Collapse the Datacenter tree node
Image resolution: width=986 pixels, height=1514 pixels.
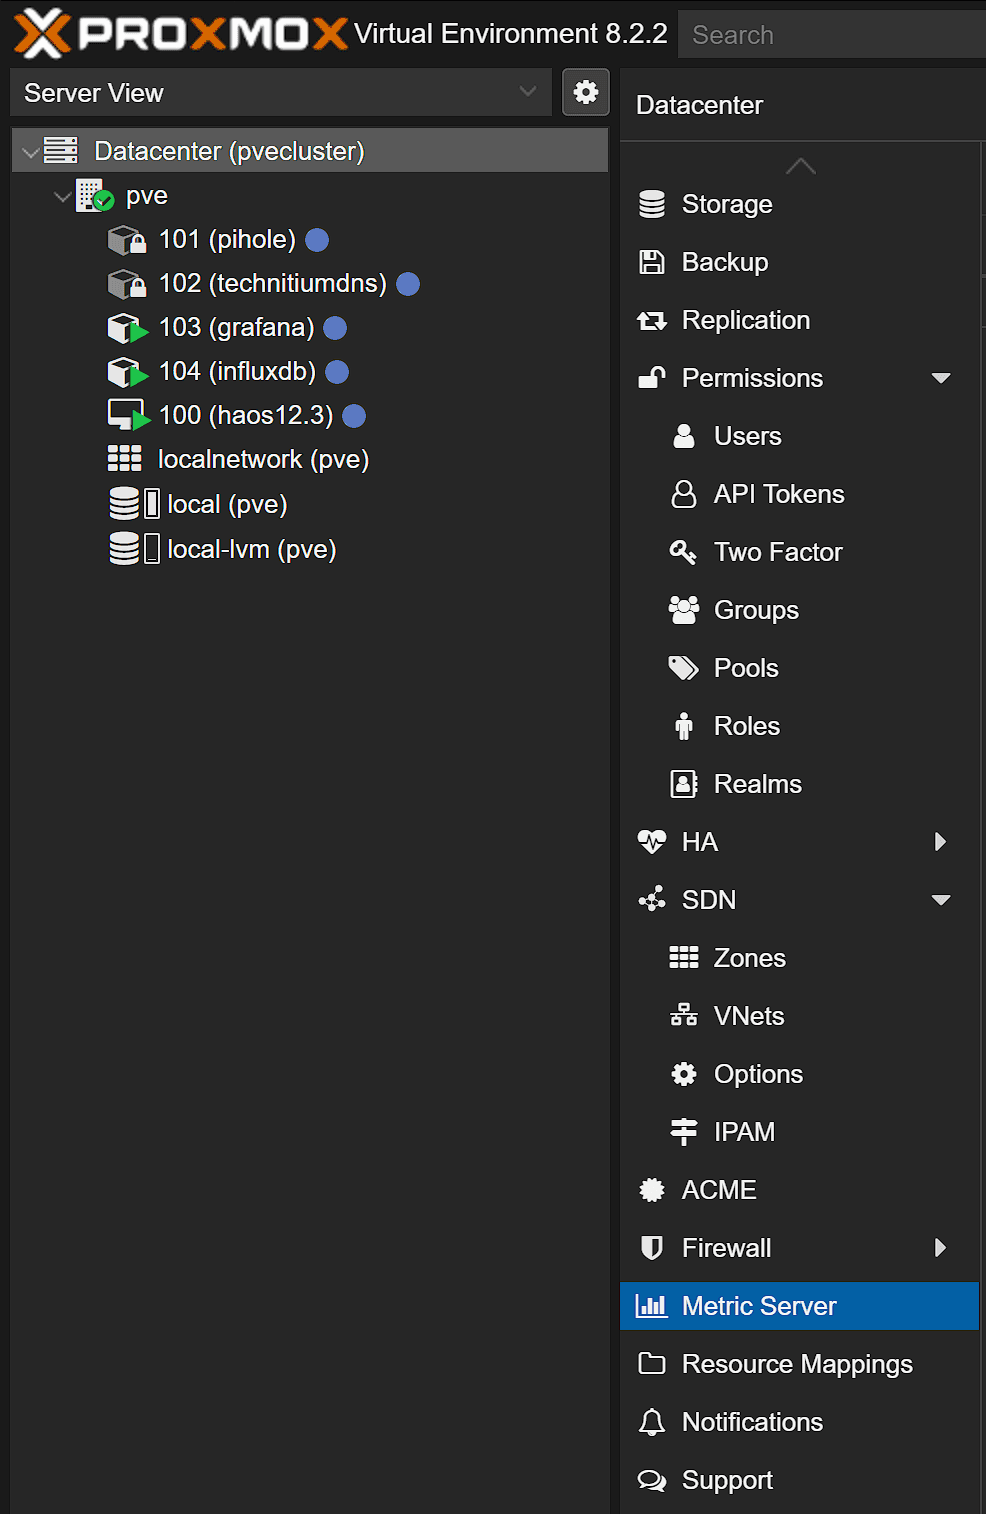click(31, 152)
